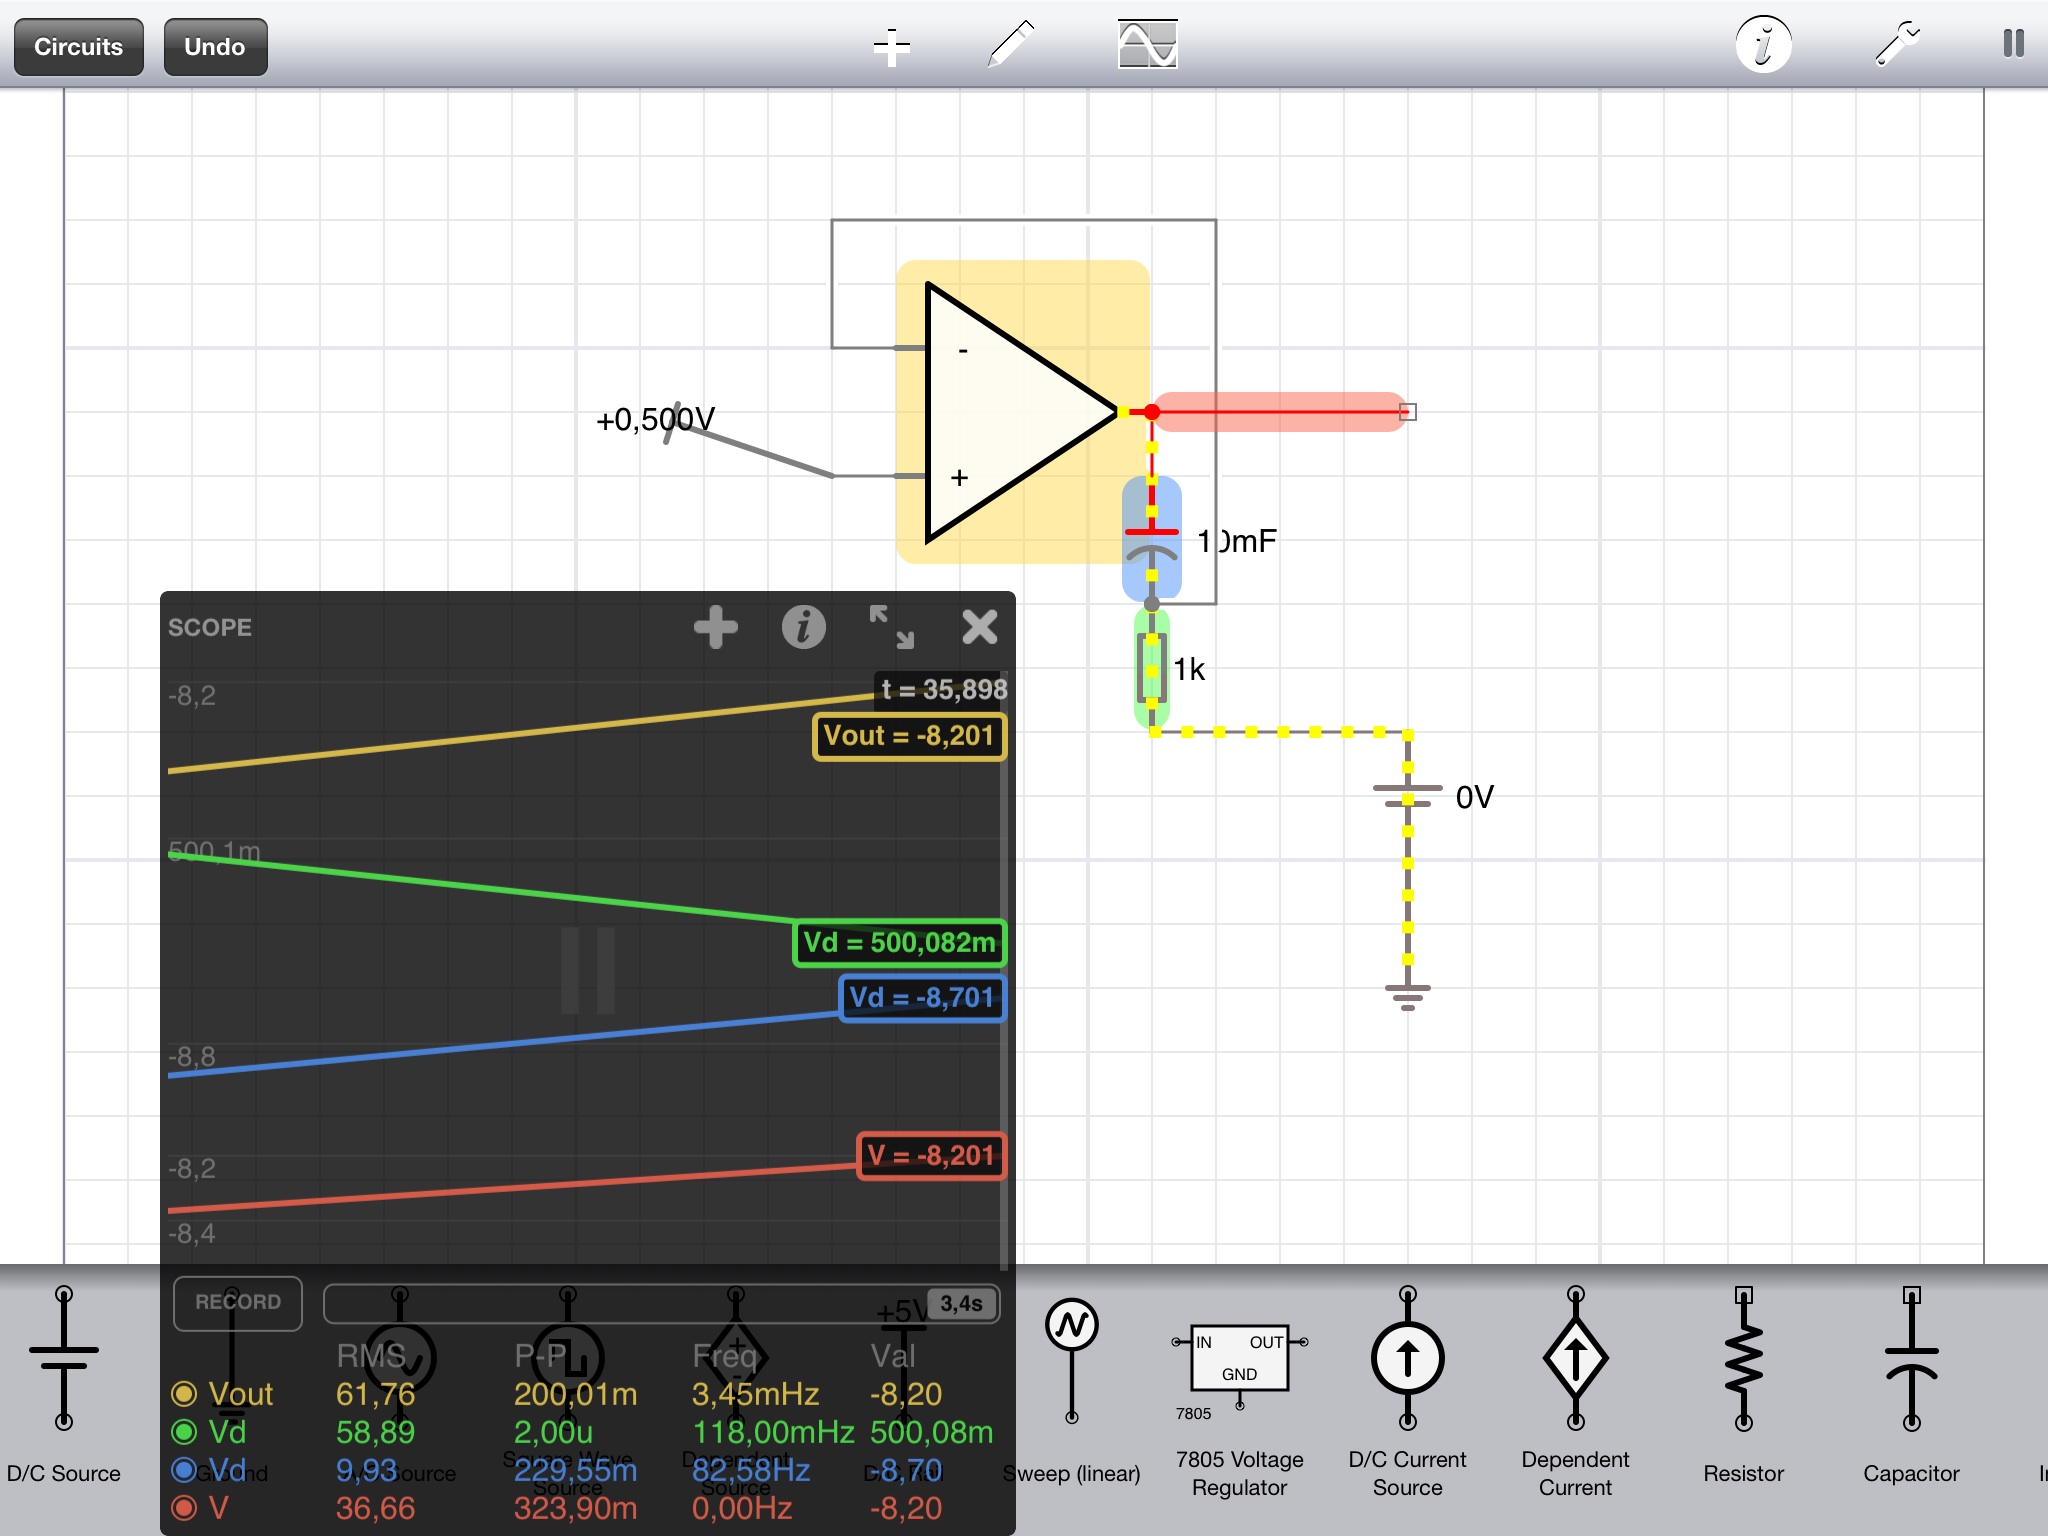Select the 10mF capacitor in circuit

tap(1152, 539)
